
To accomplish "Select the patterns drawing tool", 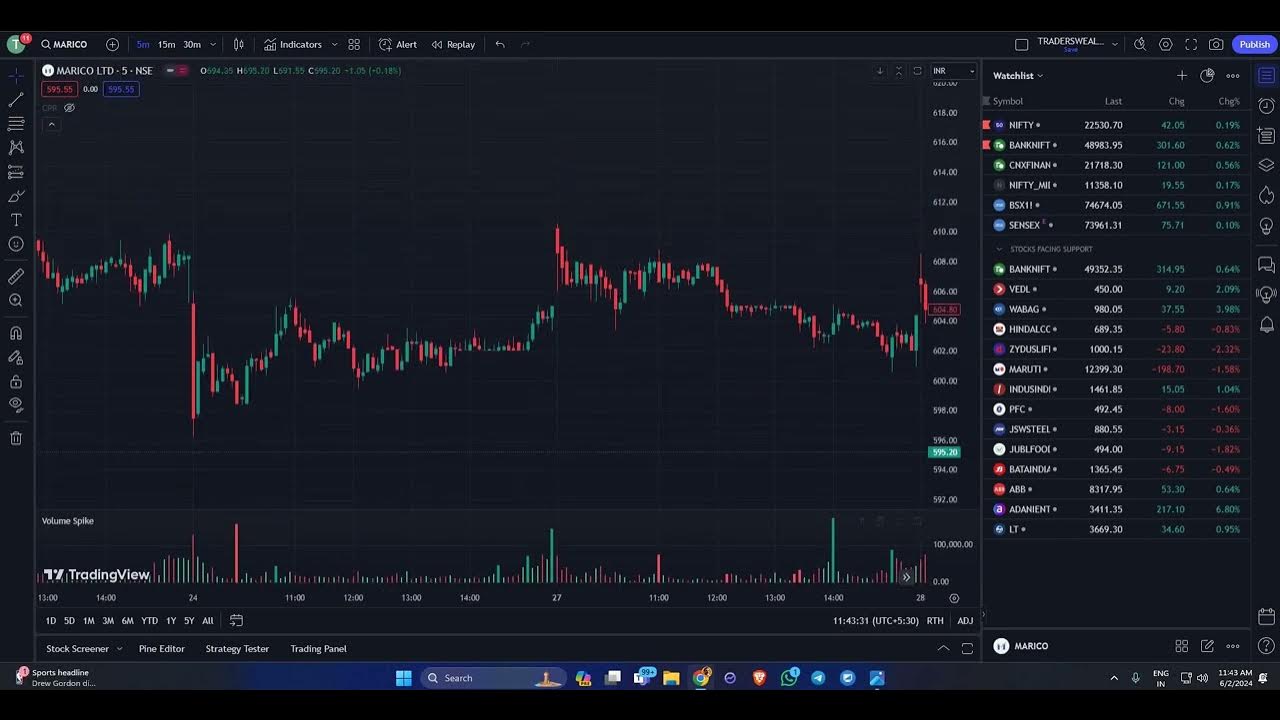I will [x=16, y=147].
